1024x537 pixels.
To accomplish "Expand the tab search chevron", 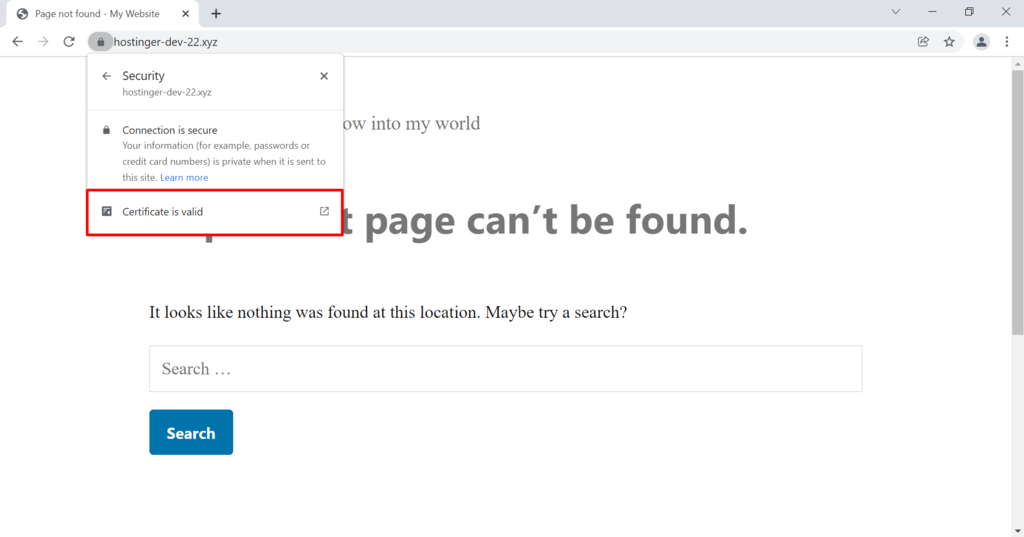I will click(896, 12).
